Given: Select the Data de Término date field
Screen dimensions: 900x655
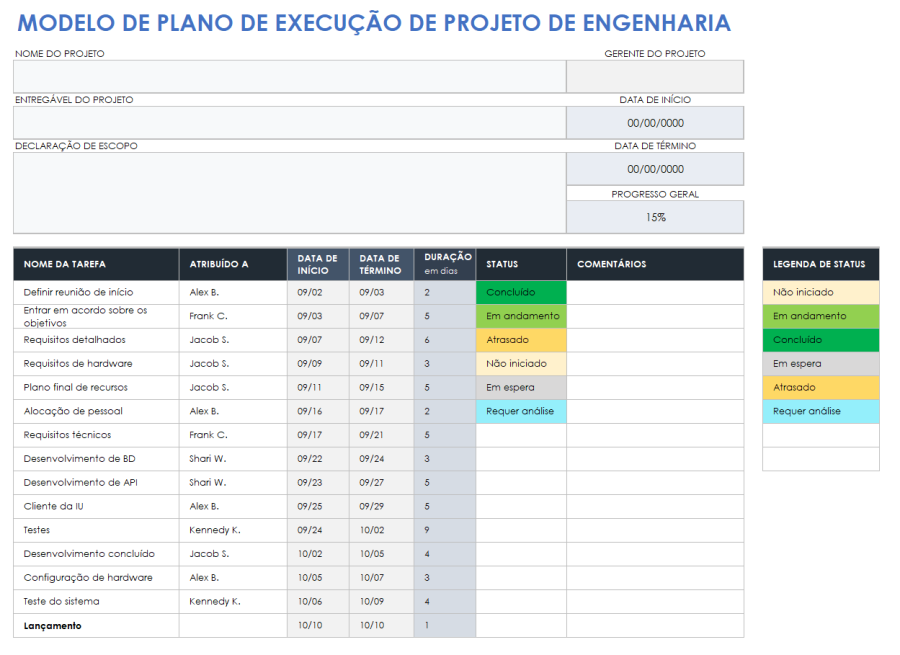Looking at the screenshot, I should [655, 169].
